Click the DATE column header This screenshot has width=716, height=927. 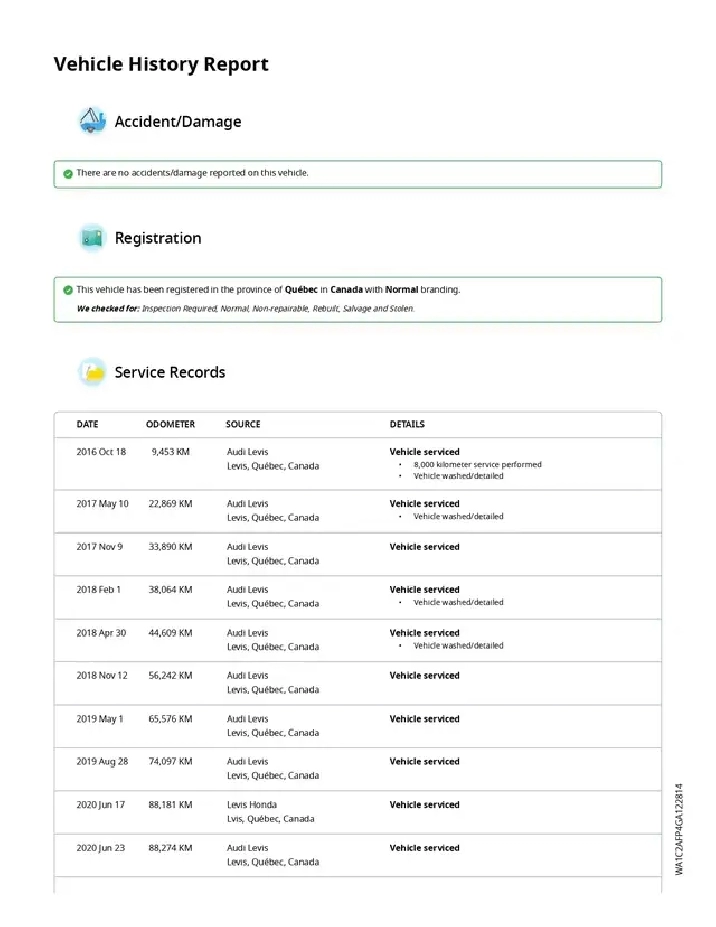click(88, 424)
